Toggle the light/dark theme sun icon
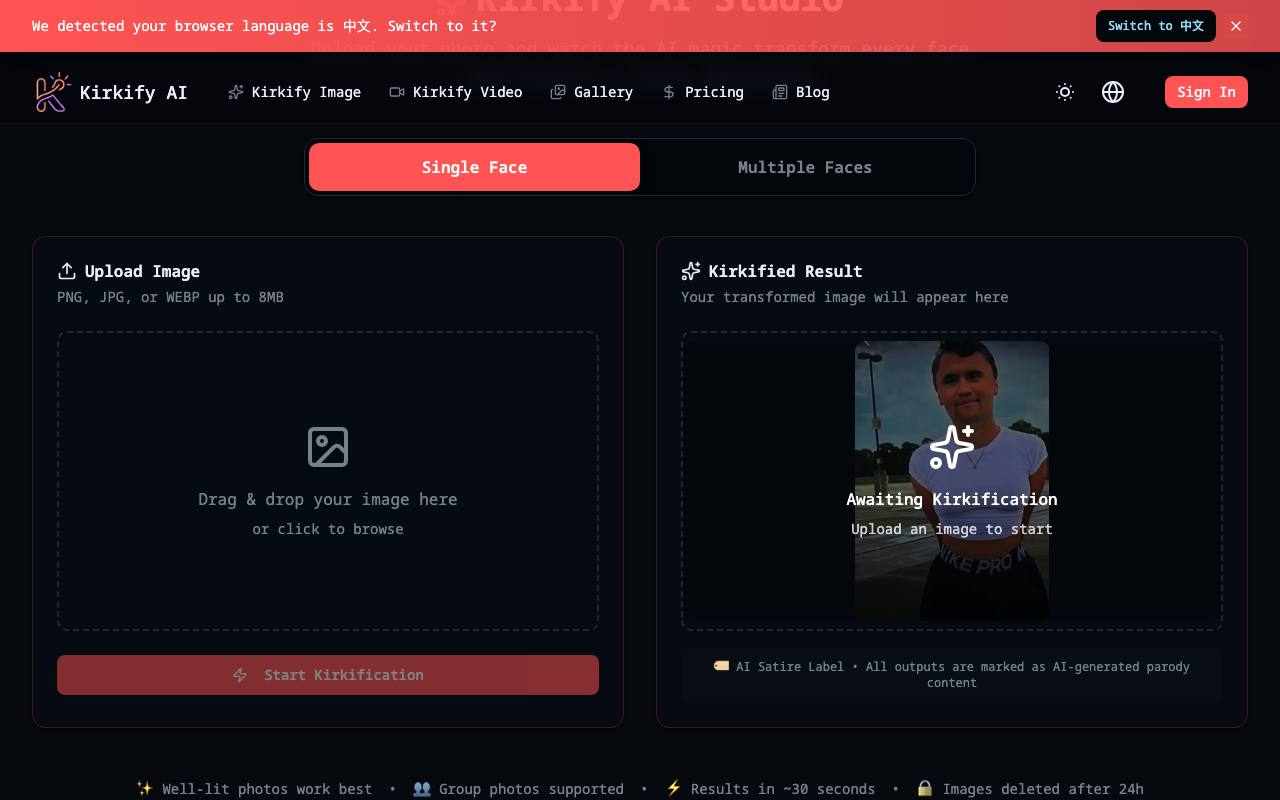The image size is (1280, 800). (x=1065, y=92)
